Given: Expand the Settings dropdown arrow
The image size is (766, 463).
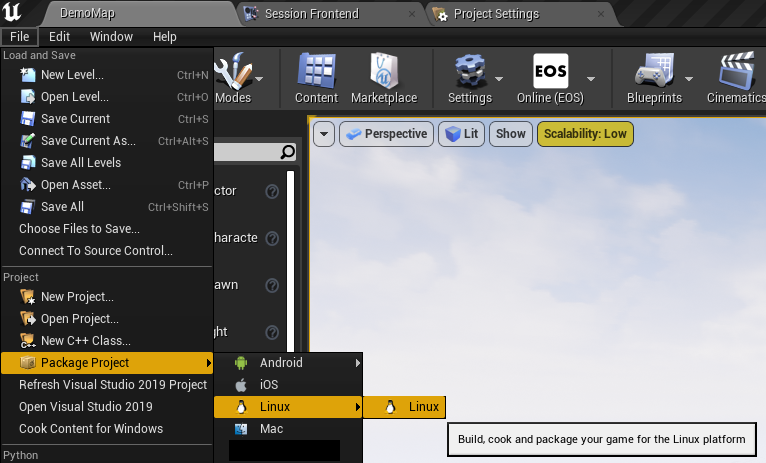Looking at the screenshot, I should [499, 79].
